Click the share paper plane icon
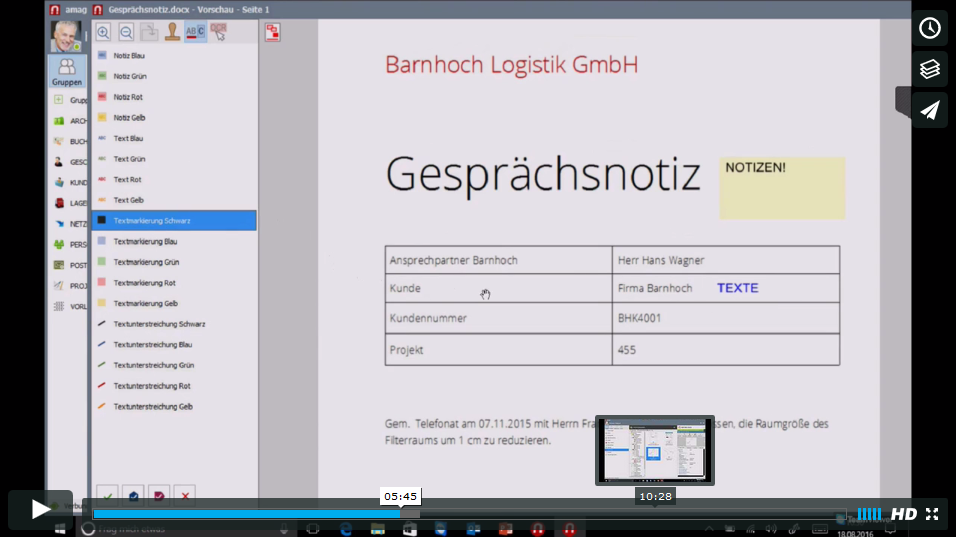 930,110
